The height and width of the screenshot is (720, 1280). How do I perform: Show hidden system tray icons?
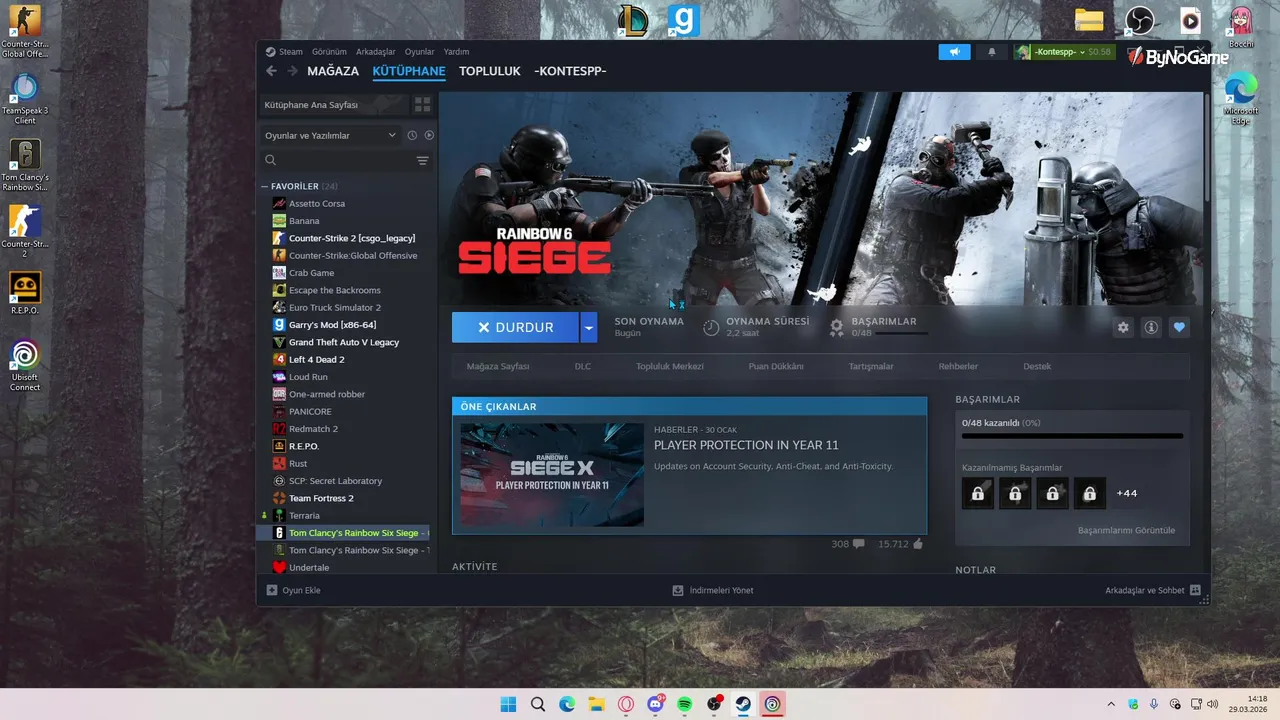click(1110, 704)
